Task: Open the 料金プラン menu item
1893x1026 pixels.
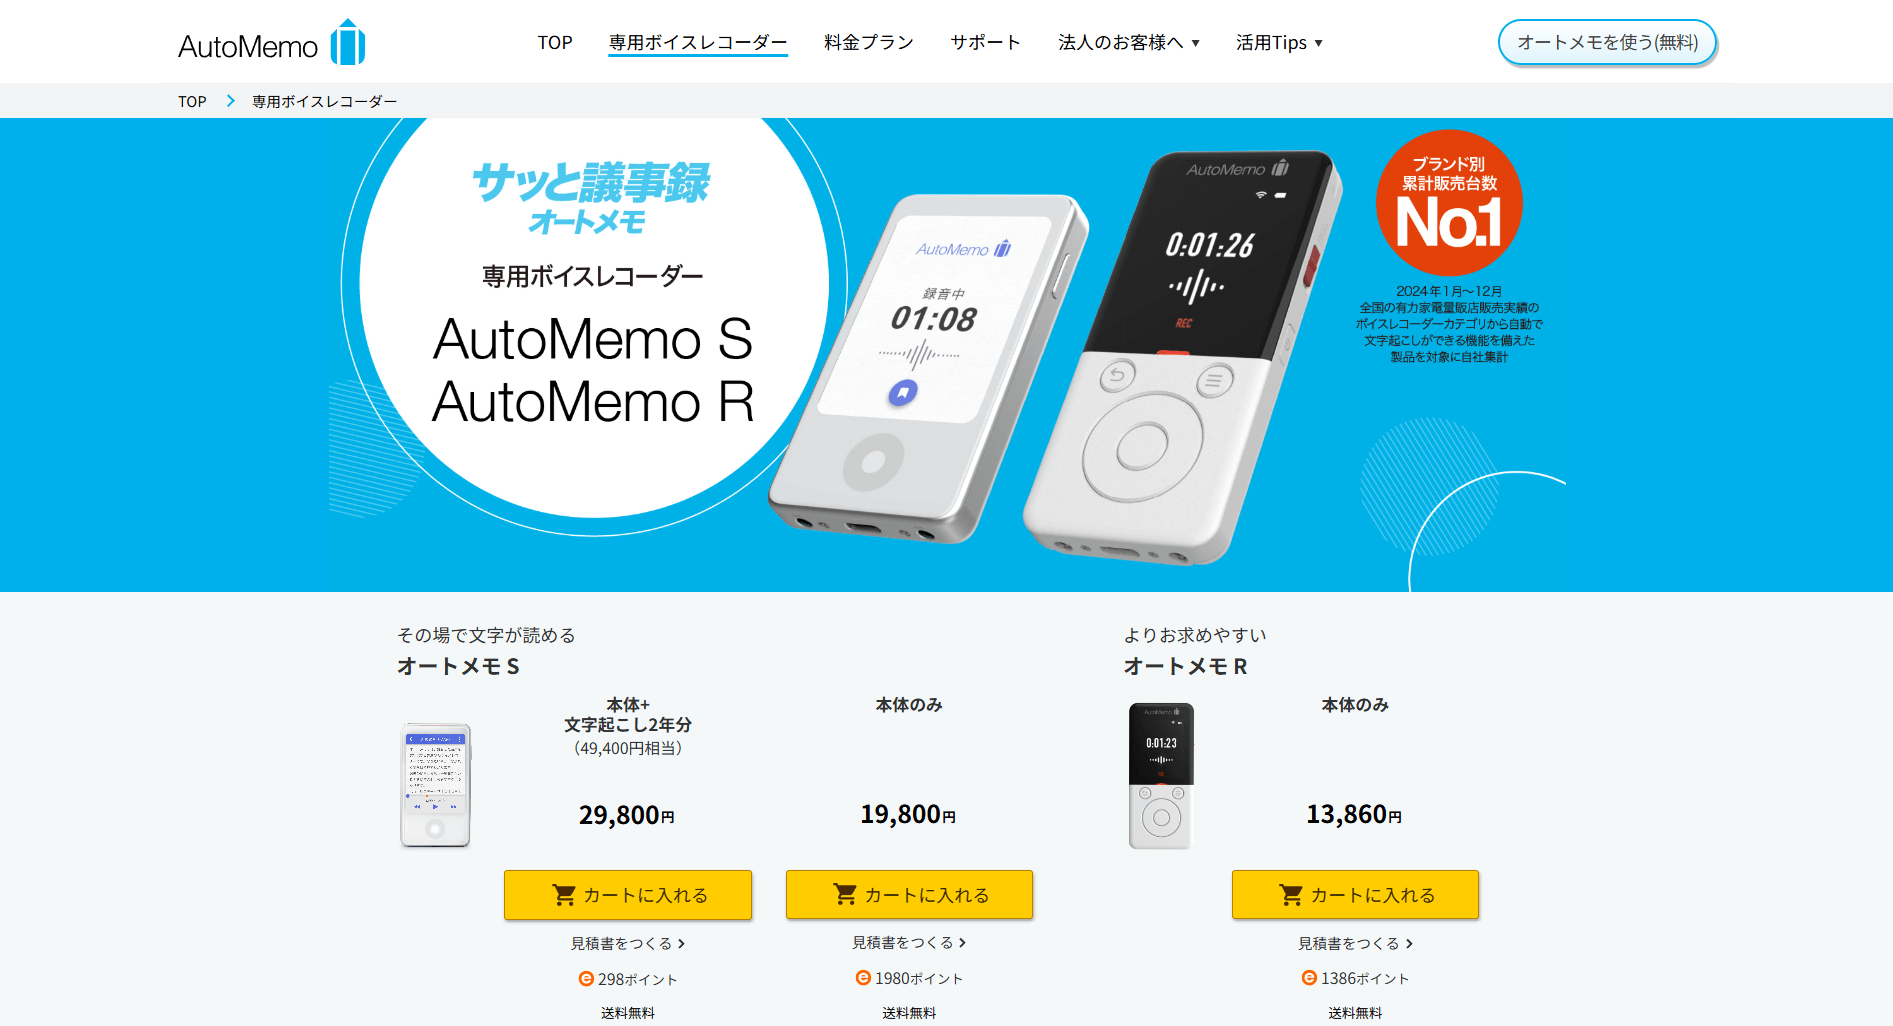Action: (x=869, y=43)
